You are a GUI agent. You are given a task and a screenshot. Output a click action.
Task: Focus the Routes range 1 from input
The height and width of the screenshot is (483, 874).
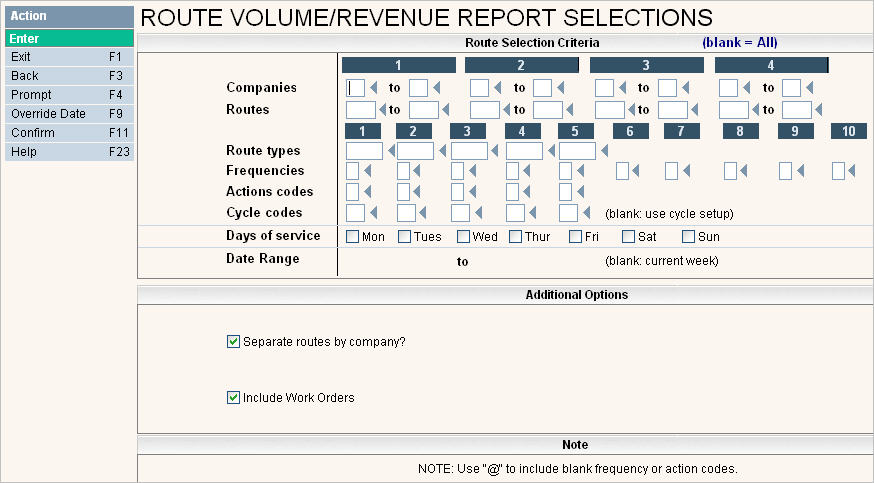pos(361,110)
